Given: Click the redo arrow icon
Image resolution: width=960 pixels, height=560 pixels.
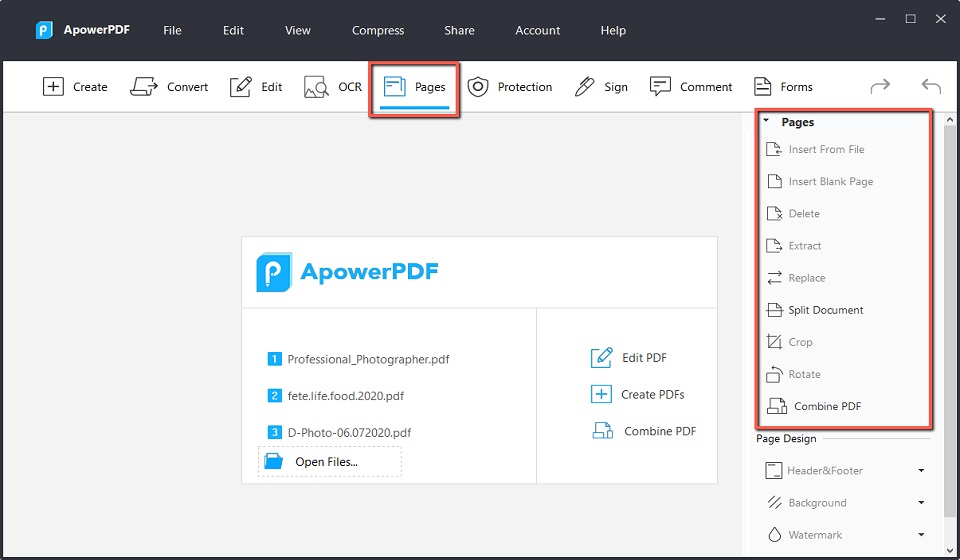Looking at the screenshot, I should tap(880, 87).
